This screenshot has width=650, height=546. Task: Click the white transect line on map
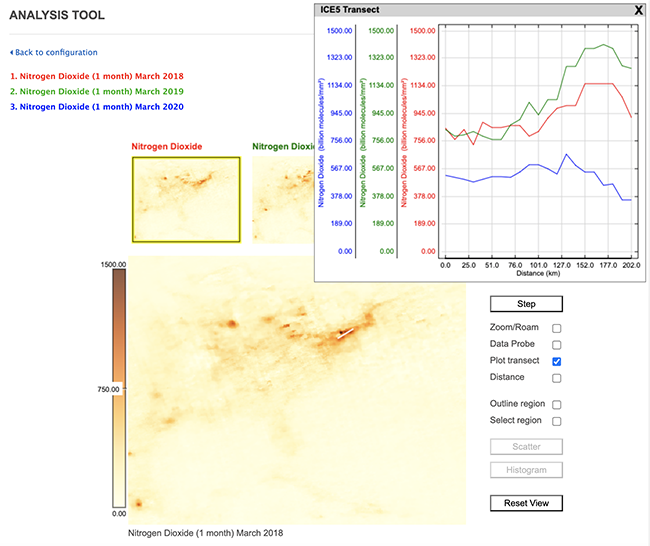coord(345,333)
